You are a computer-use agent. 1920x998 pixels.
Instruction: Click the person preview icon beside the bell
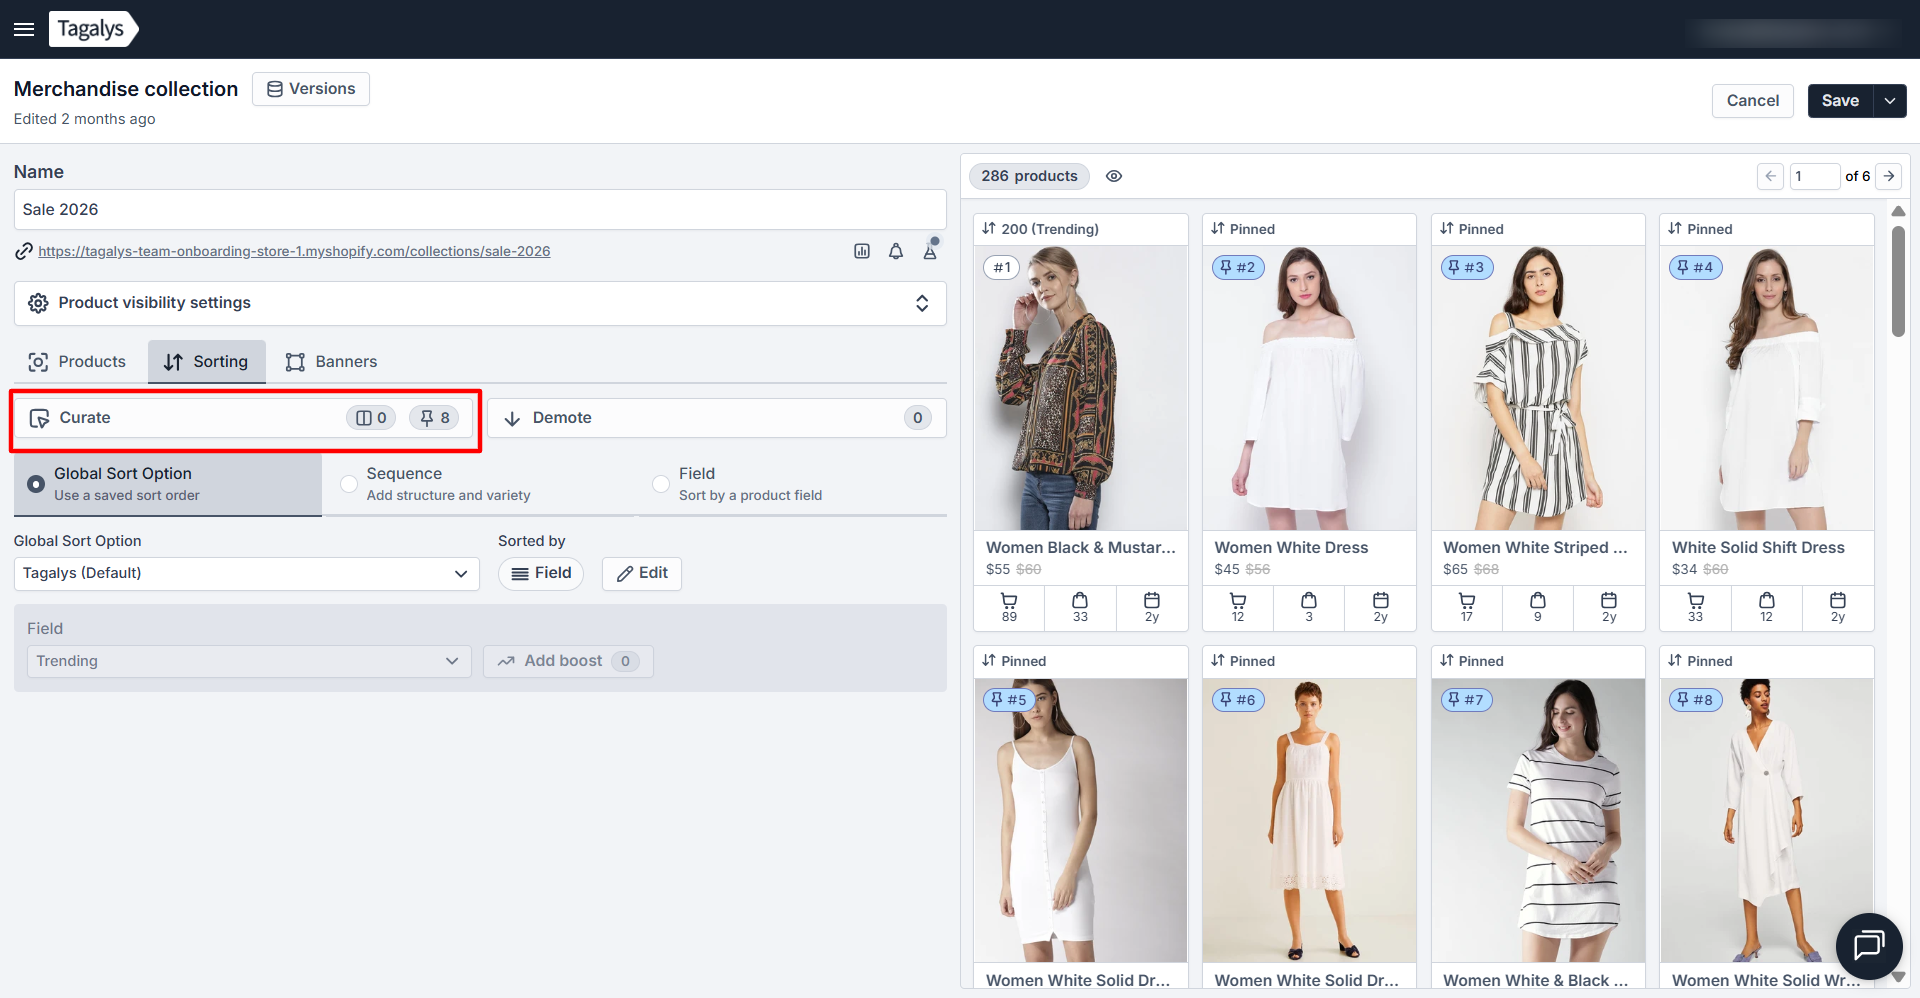pyautogui.click(x=930, y=251)
